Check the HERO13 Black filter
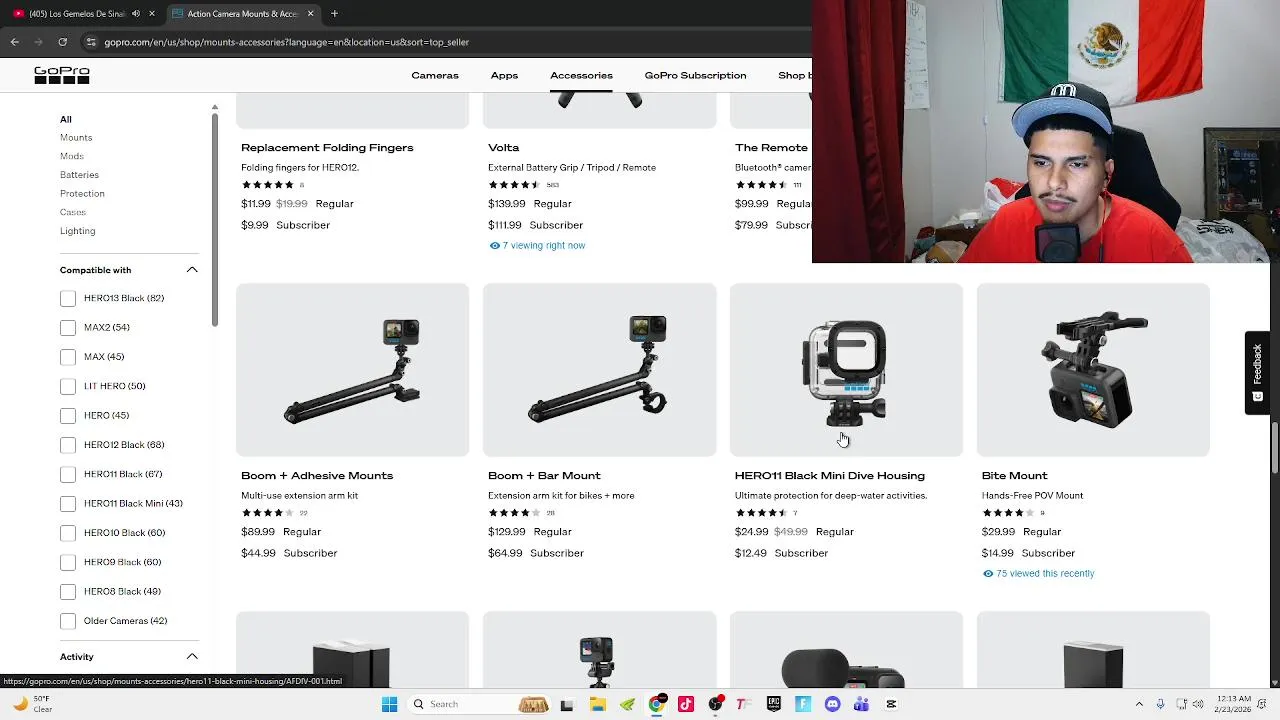 pos(68,298)
